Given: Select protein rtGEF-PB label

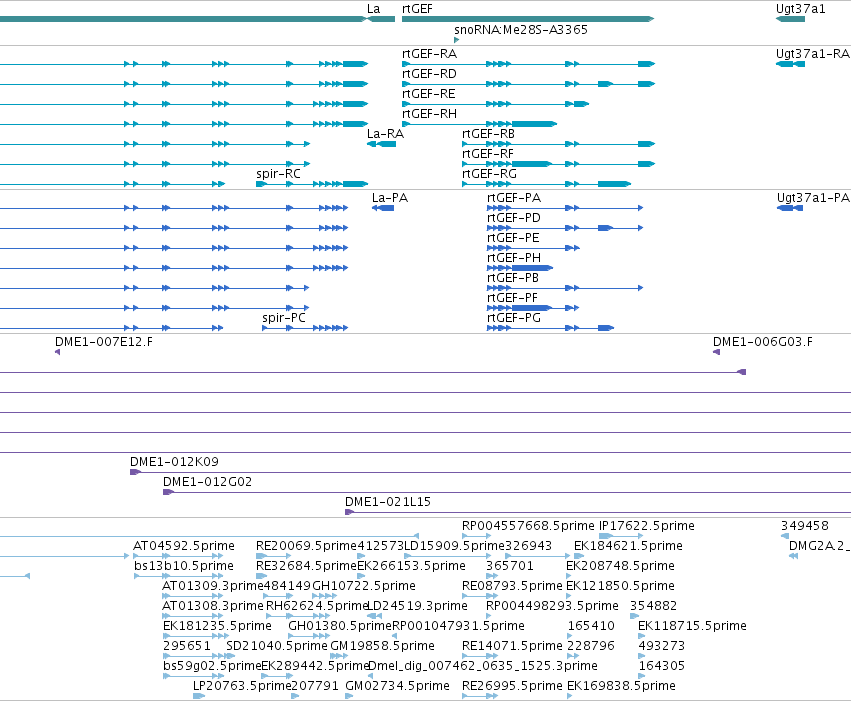Looking at the screenshot, I should [x=513, y=278].
